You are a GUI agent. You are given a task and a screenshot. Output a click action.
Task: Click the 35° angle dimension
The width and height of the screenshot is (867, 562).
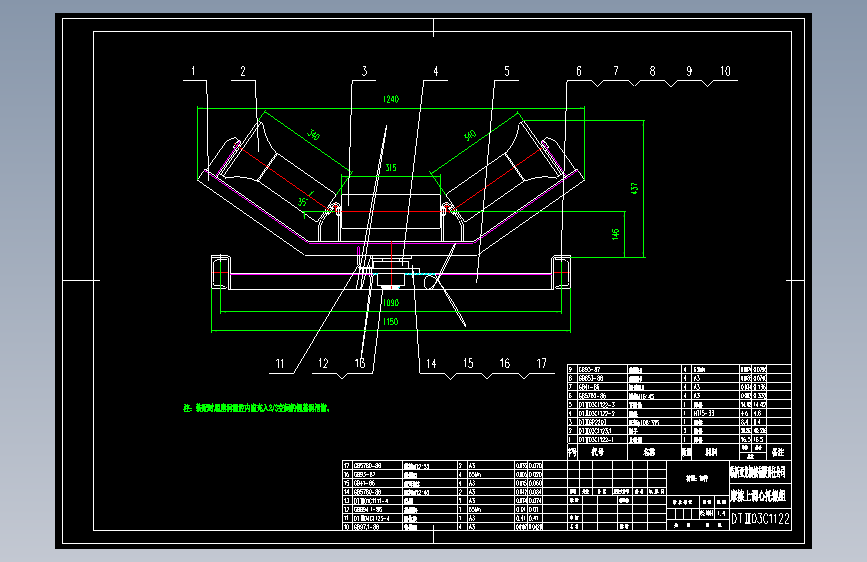pyautogui.click(x=303, y=202)
